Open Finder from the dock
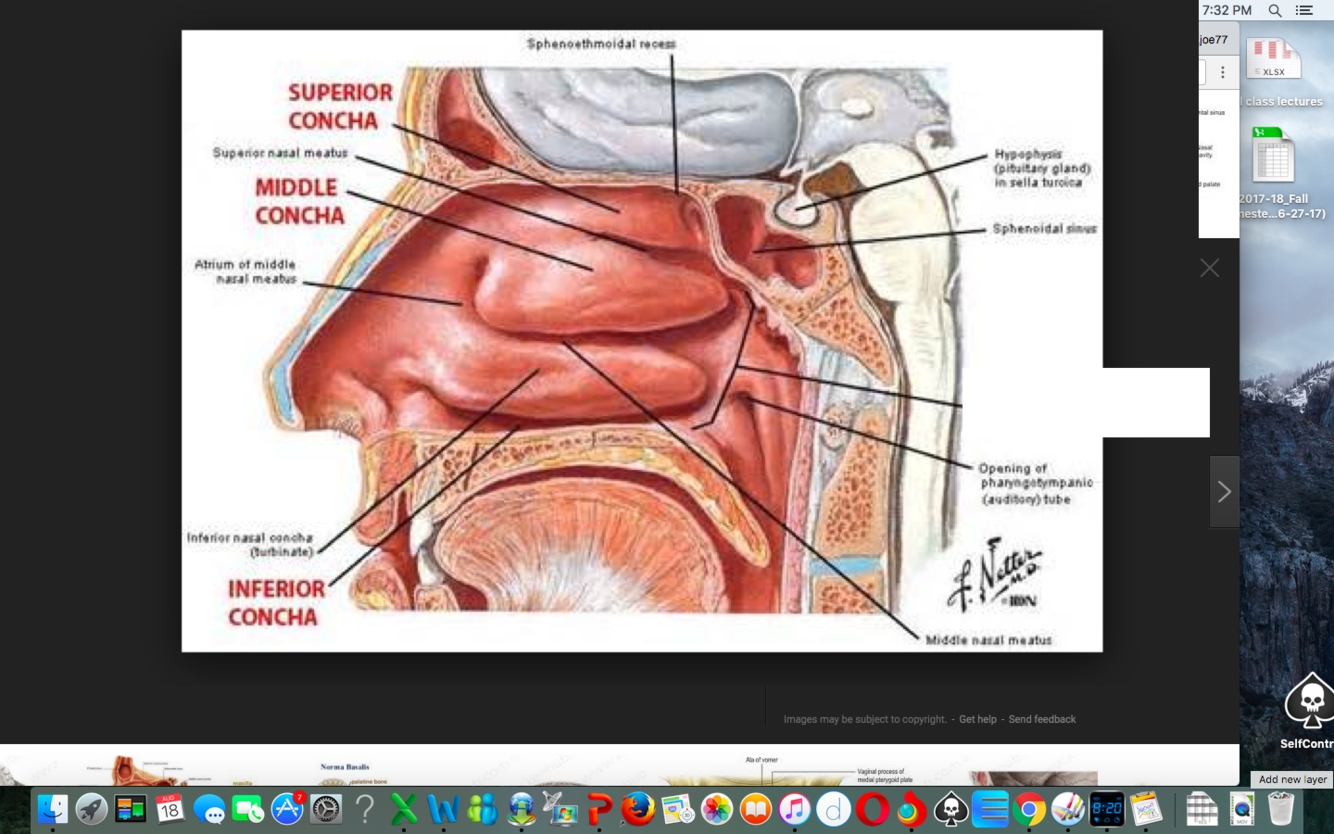 point(52,808)
